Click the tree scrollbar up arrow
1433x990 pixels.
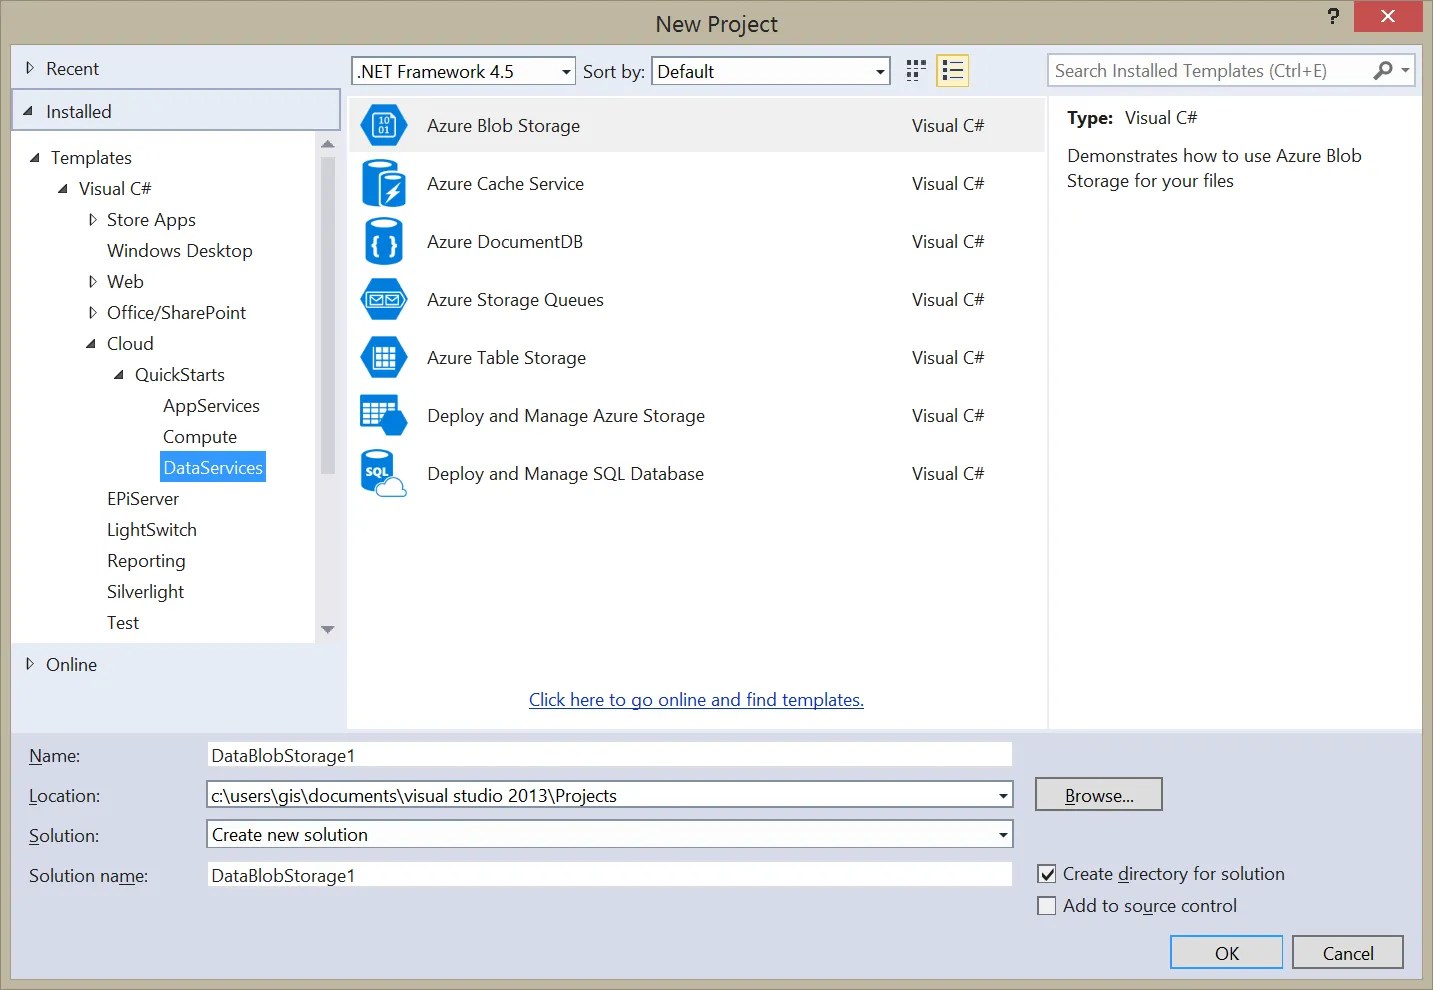coord(328,145)
